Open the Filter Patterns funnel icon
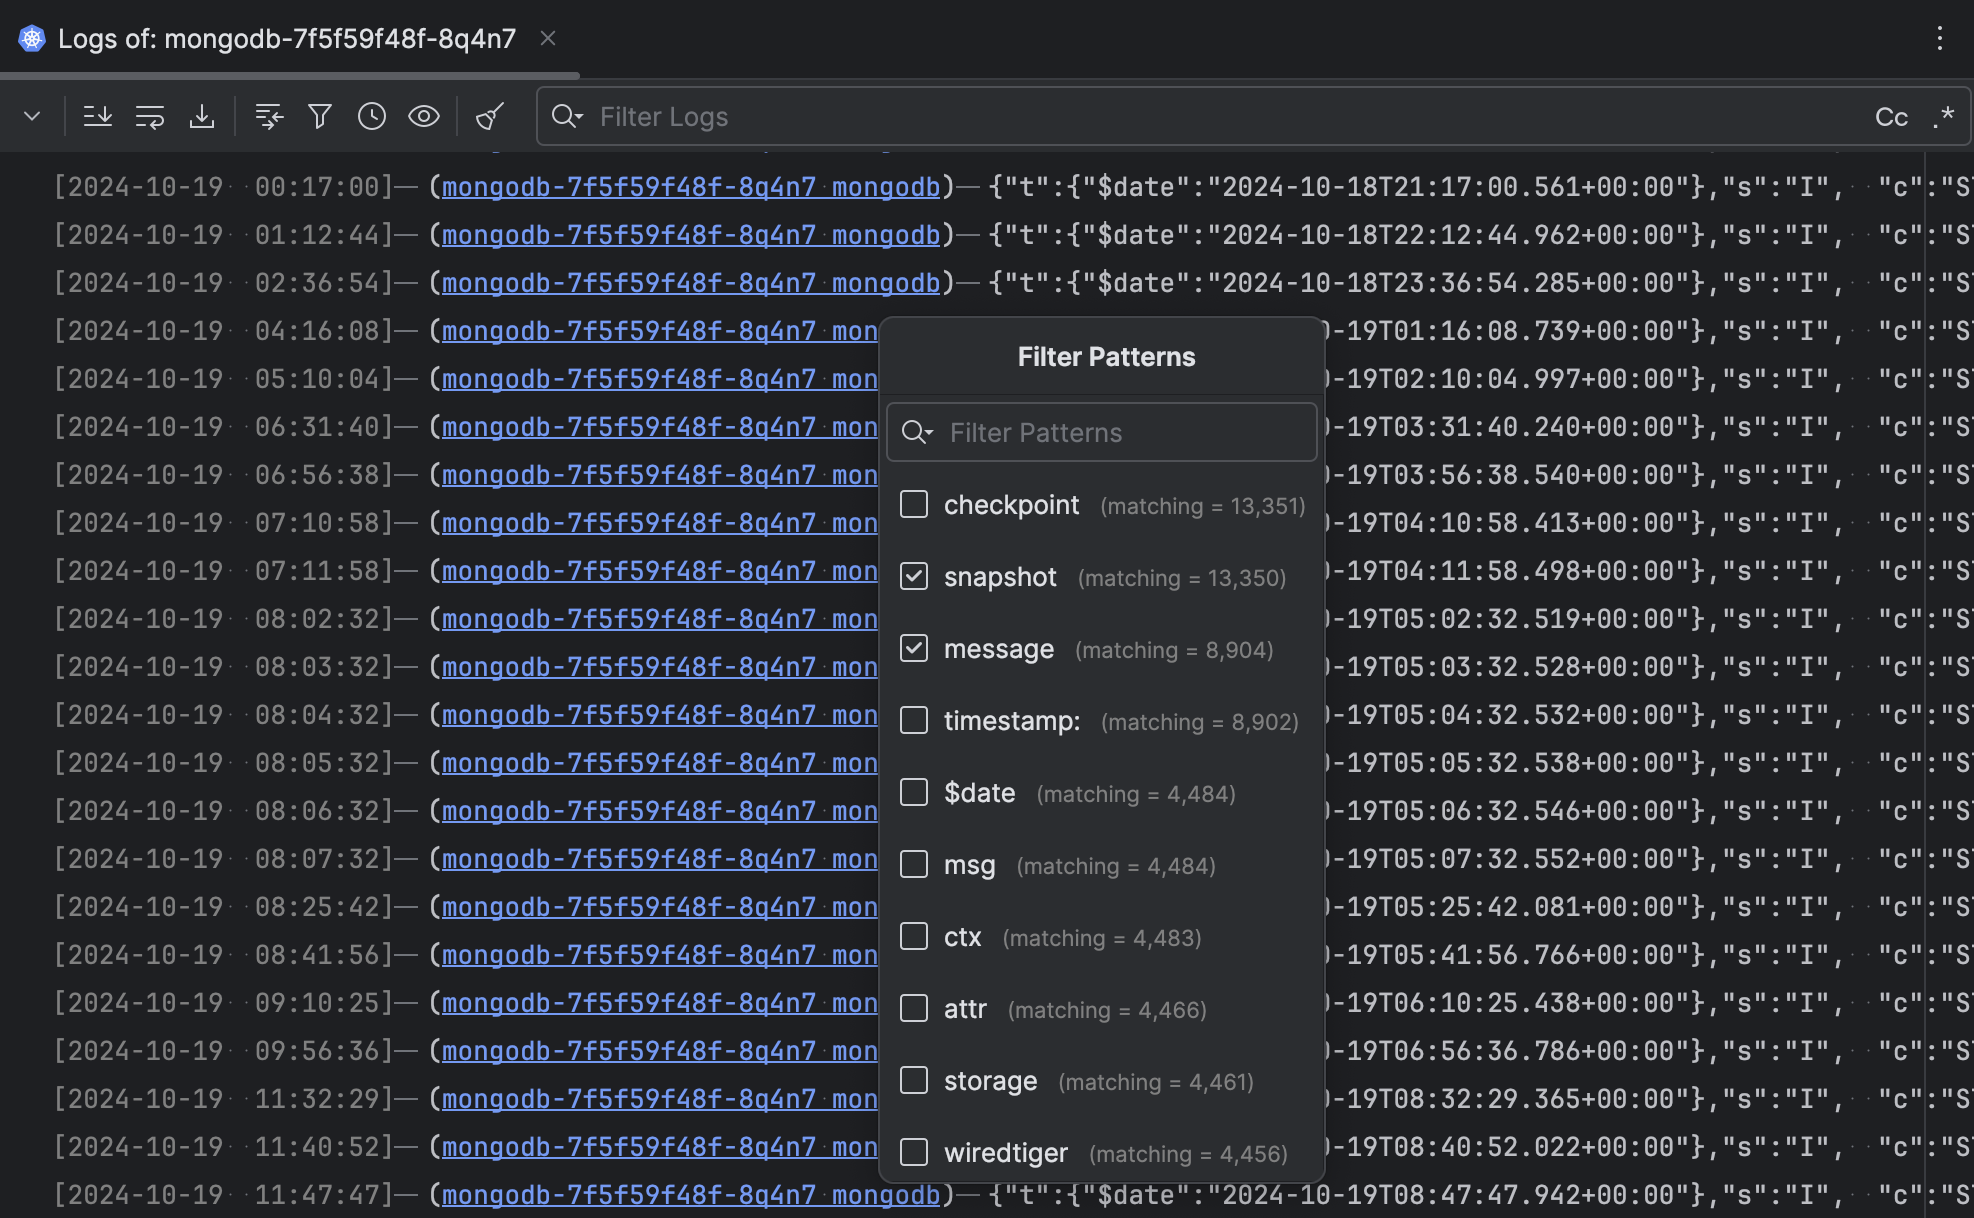 319,116
